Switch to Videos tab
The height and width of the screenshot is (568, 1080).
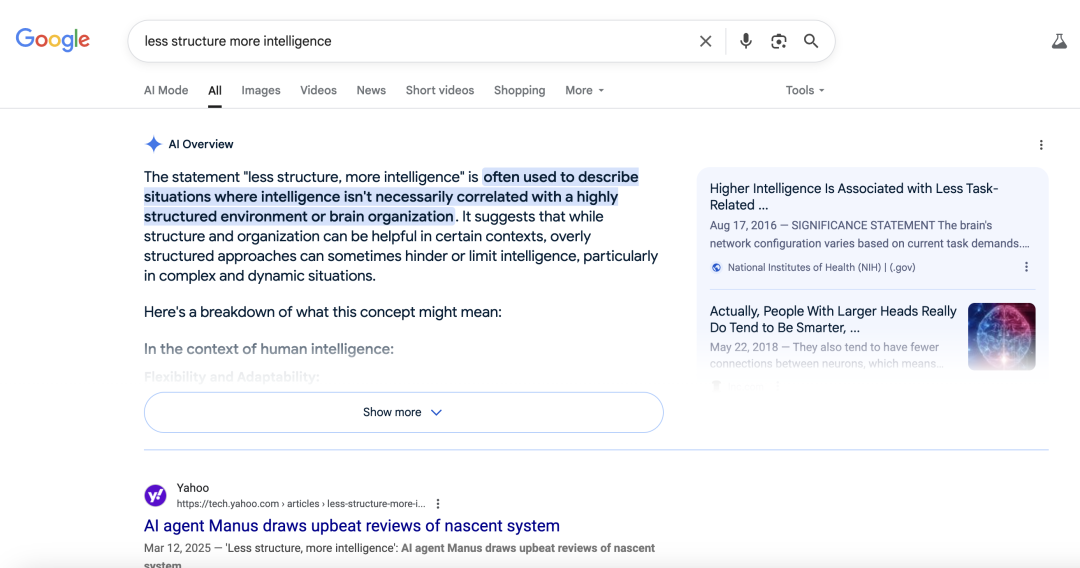point(318,90)
